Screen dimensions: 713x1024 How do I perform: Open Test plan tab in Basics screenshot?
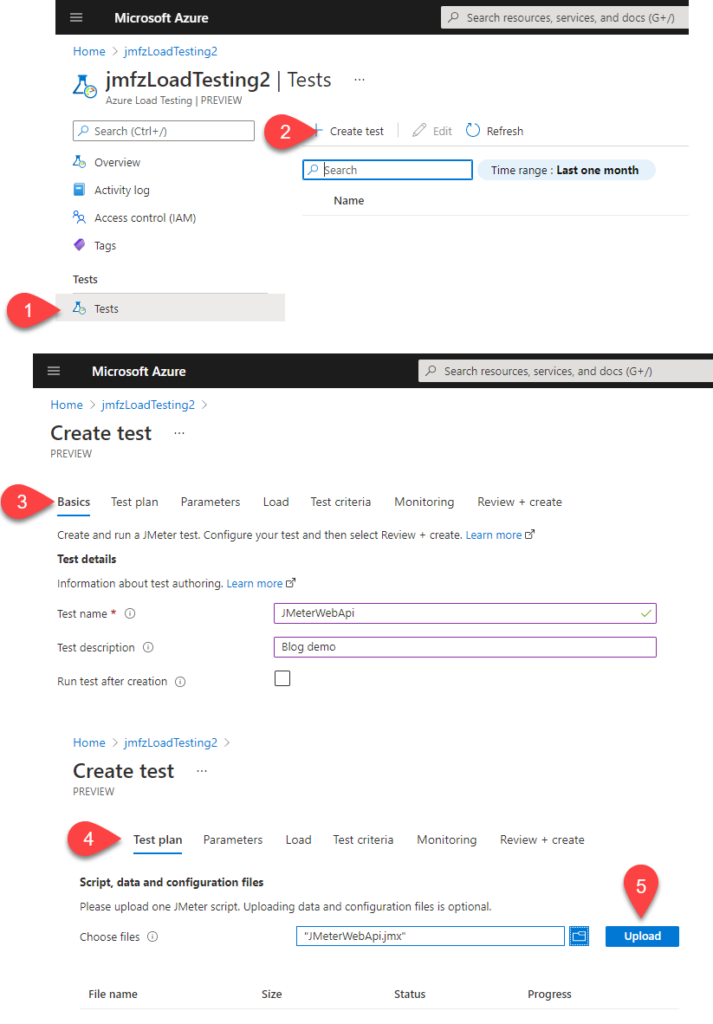pyautogui.click(x=135, y=502)
